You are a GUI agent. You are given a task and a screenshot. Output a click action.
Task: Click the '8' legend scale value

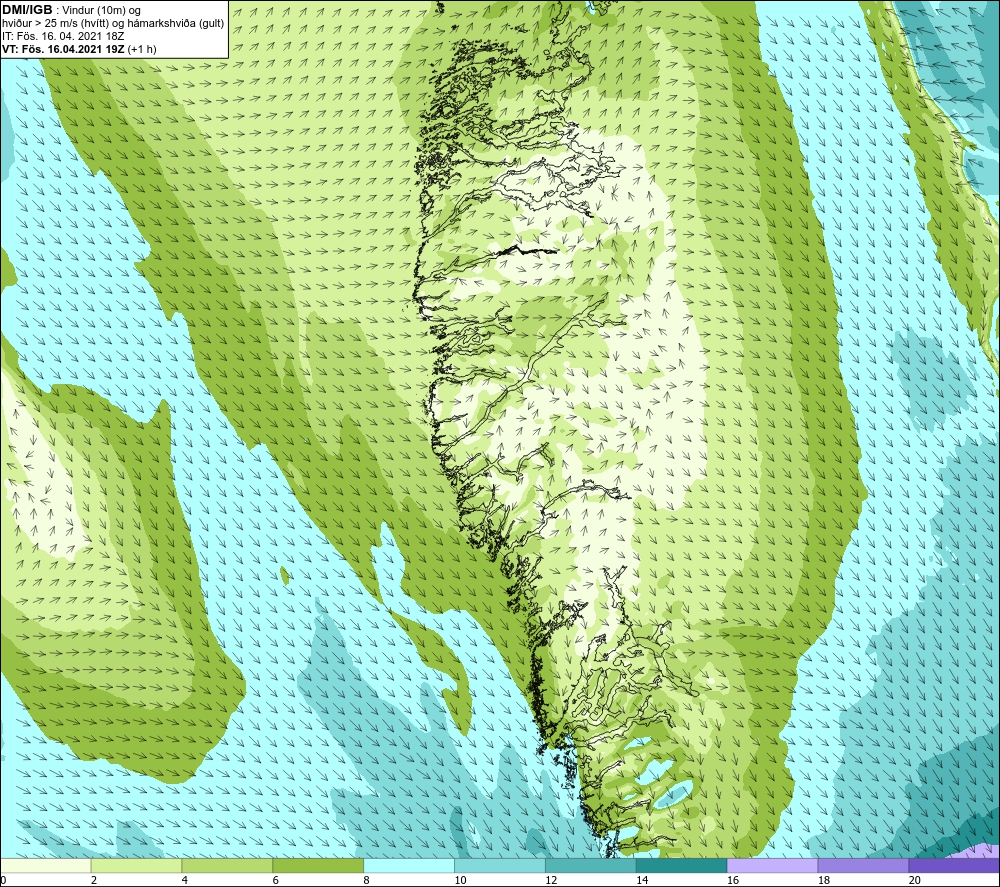367,880
